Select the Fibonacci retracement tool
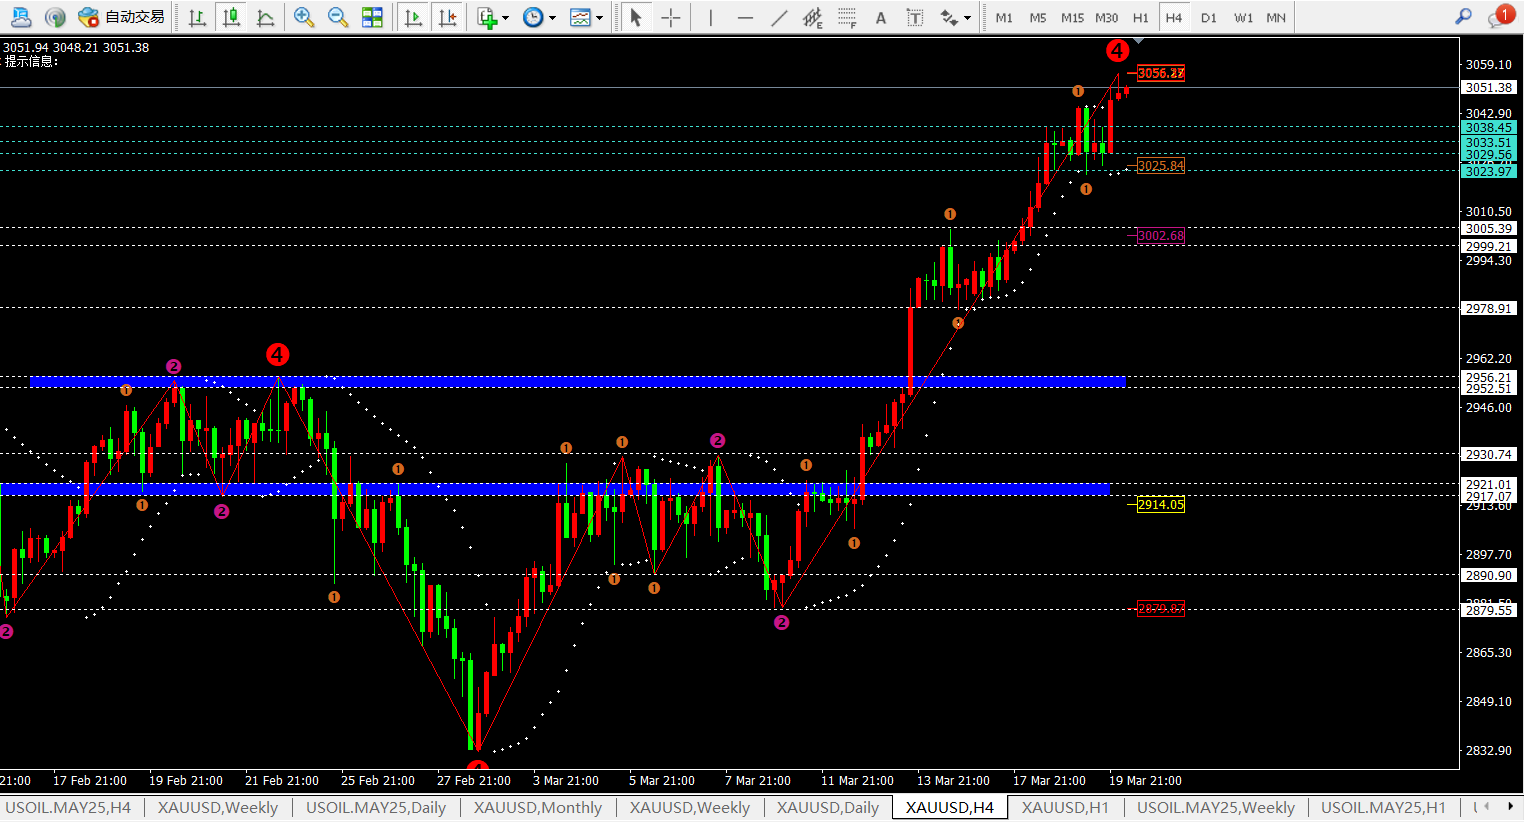 847,17
